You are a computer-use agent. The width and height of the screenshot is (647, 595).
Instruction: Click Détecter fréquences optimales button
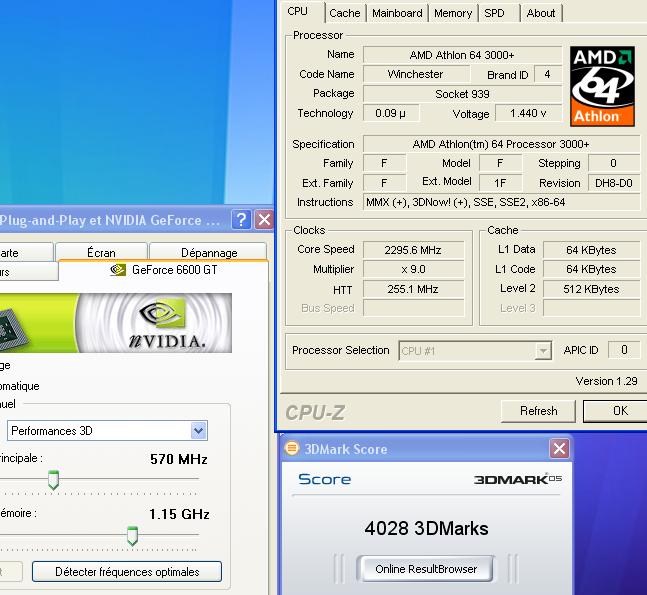127,571
